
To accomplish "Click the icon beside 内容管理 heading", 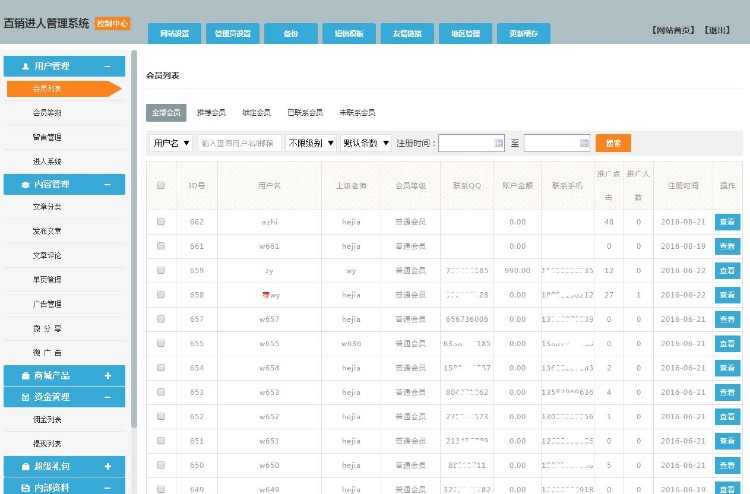I will (x=25, y=185).
